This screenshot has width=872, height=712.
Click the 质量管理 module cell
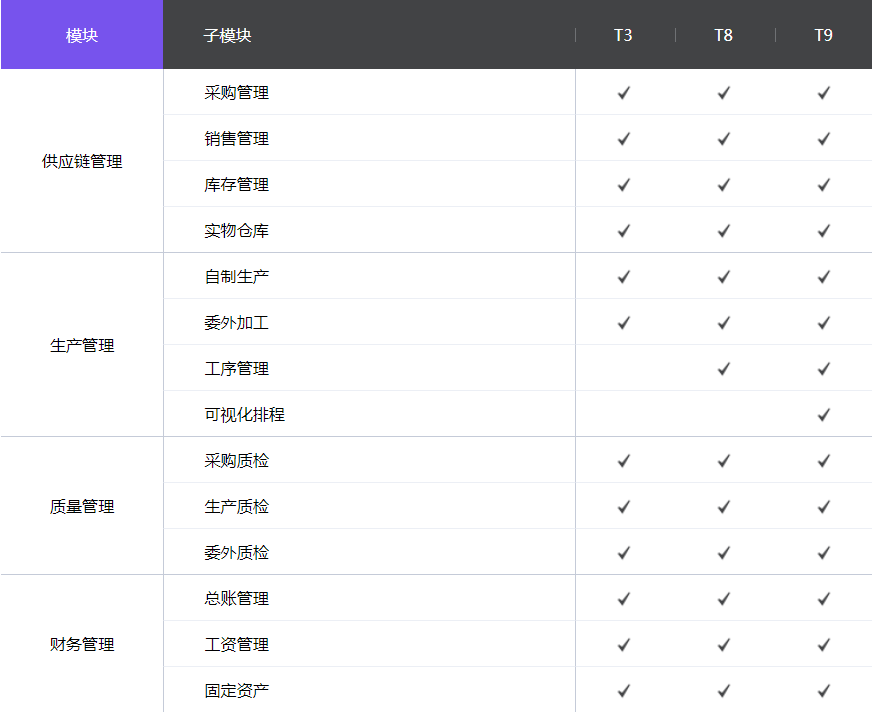click(82, 507)
